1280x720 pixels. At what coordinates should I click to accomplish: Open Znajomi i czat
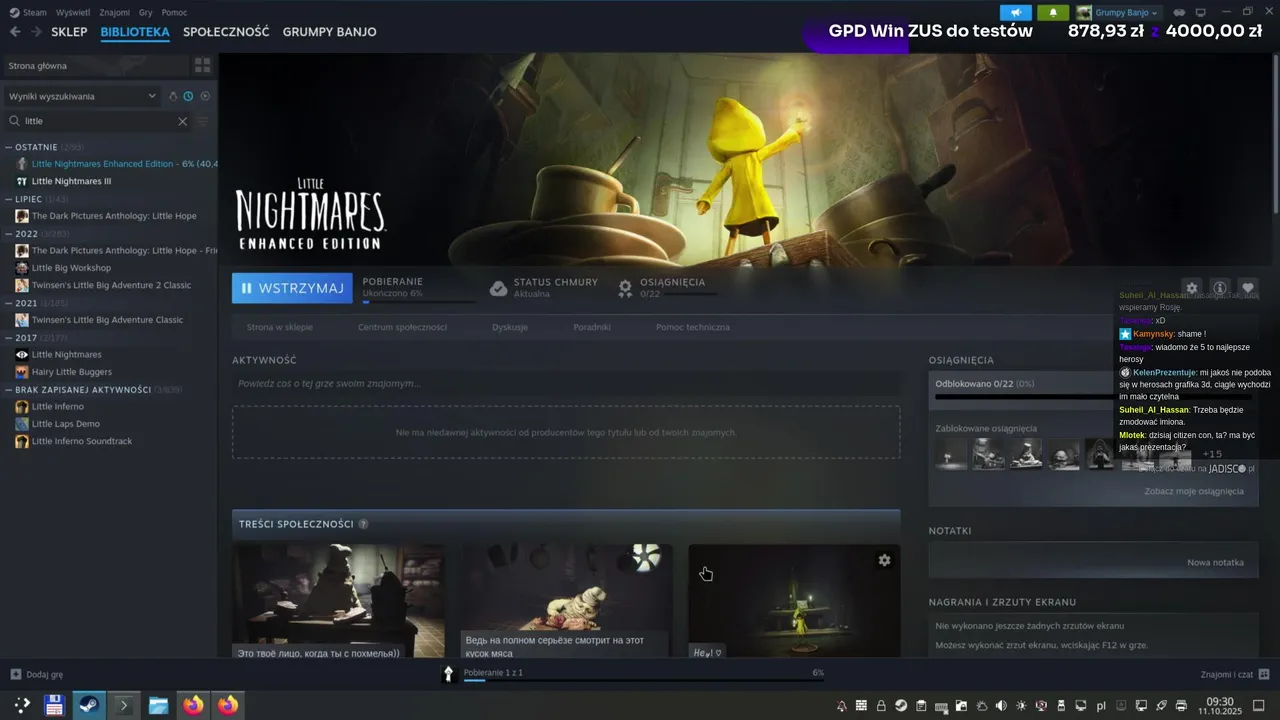[x=1234, y=674]
